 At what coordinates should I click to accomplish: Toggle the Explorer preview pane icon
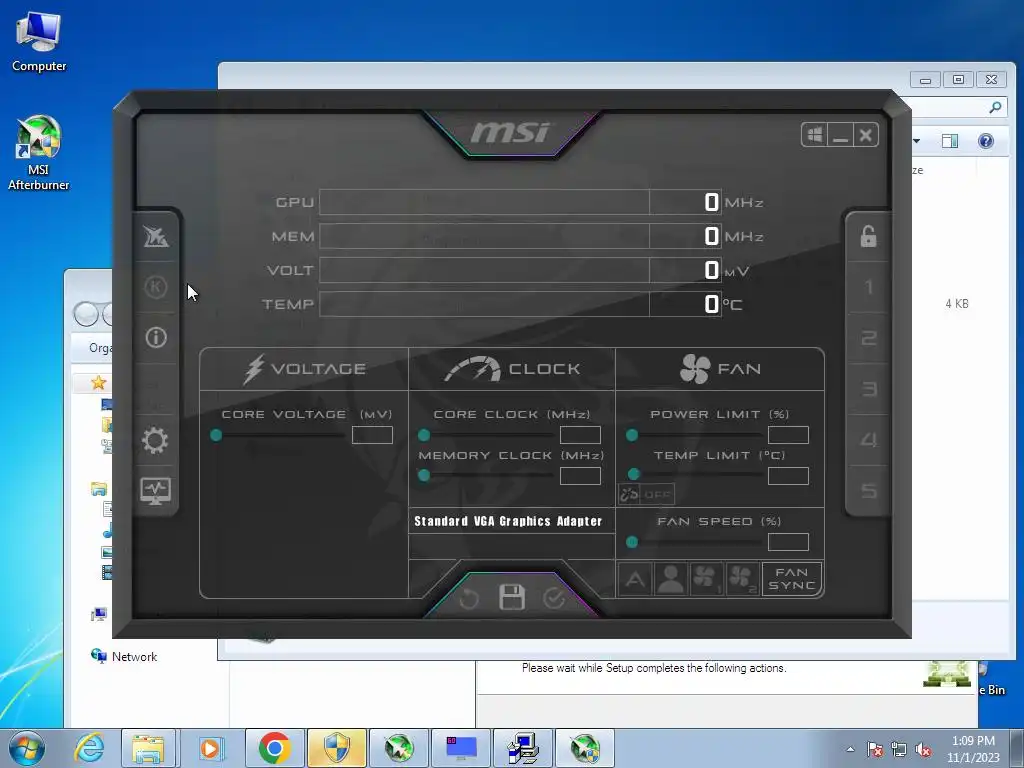[x=950, y=141]
